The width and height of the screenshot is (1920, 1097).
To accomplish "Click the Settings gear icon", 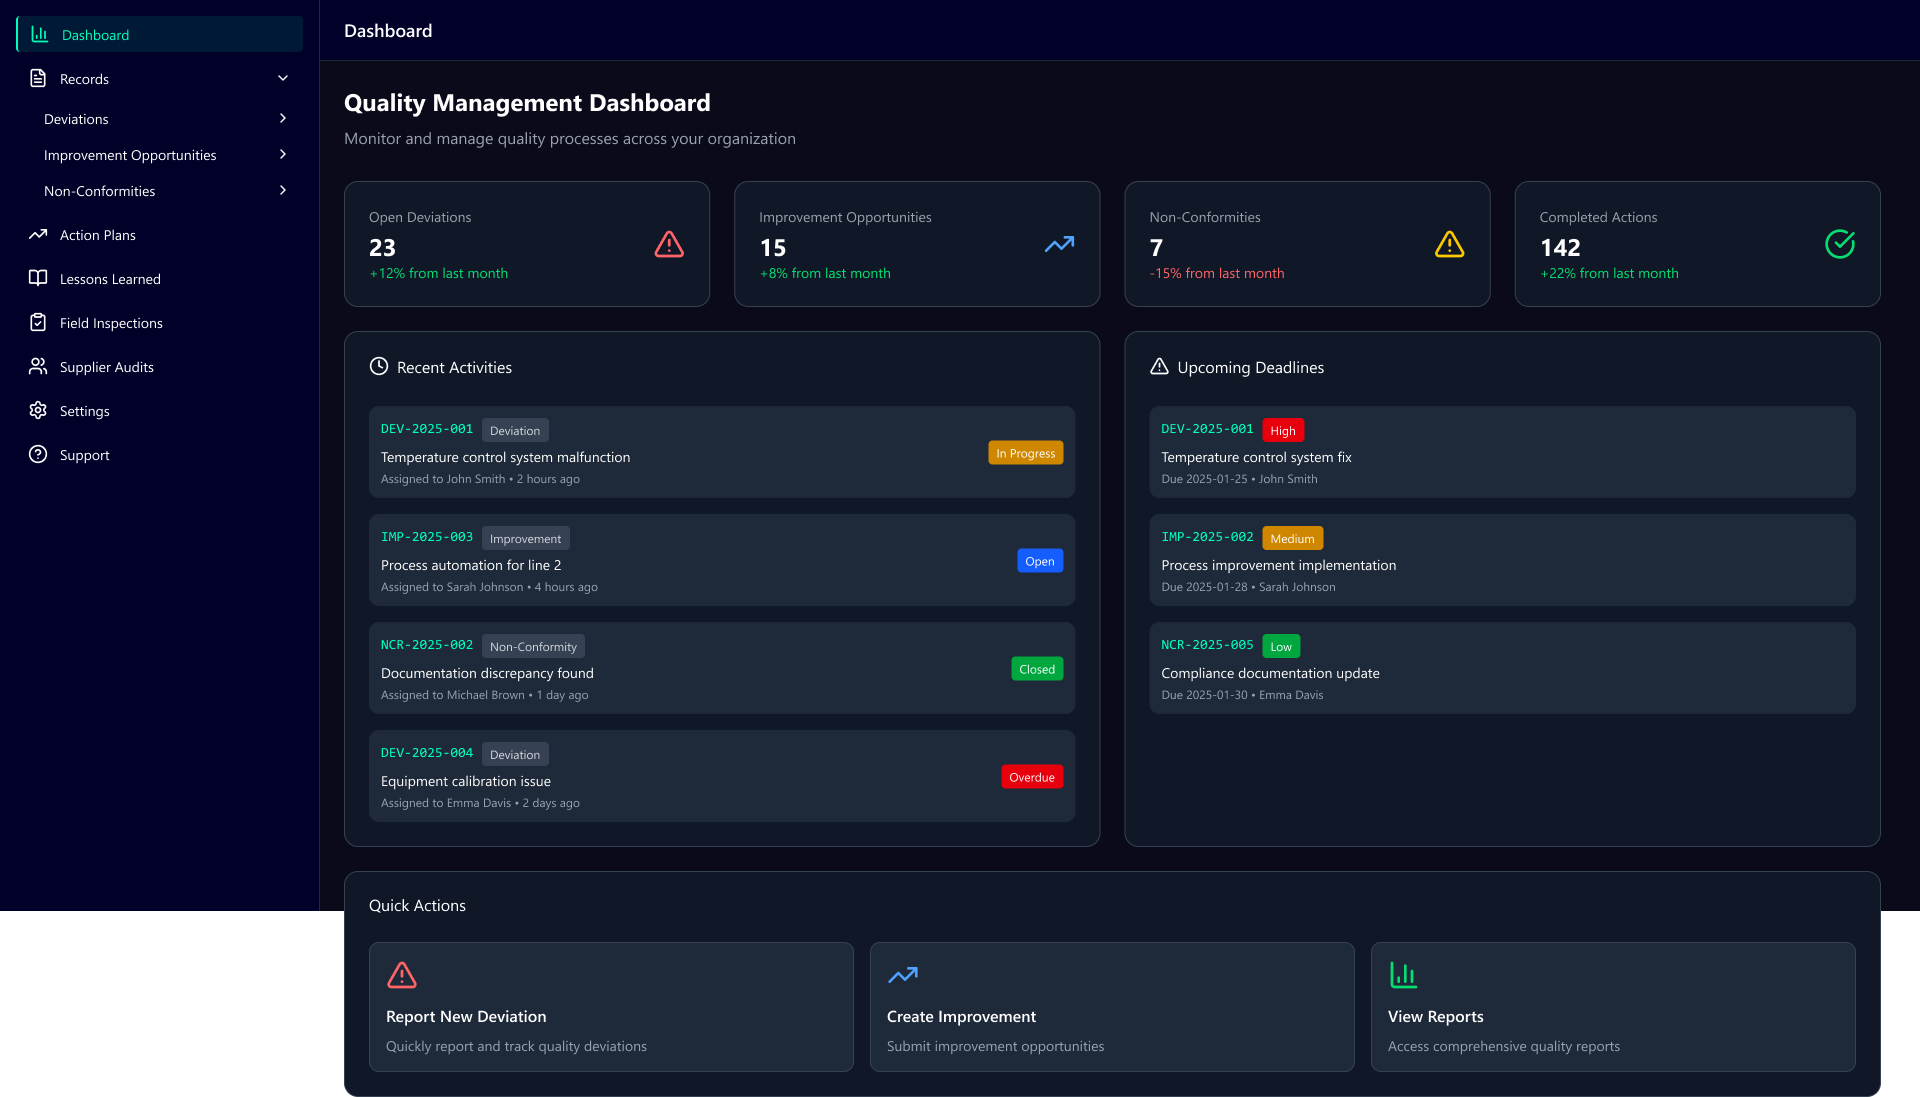I will click(x=38, y=410).
